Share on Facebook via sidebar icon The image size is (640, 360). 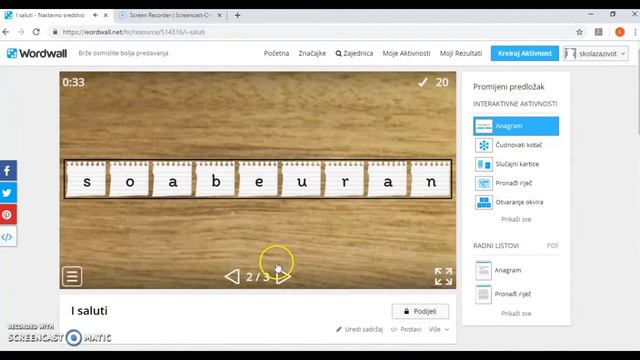click(8, 171)
